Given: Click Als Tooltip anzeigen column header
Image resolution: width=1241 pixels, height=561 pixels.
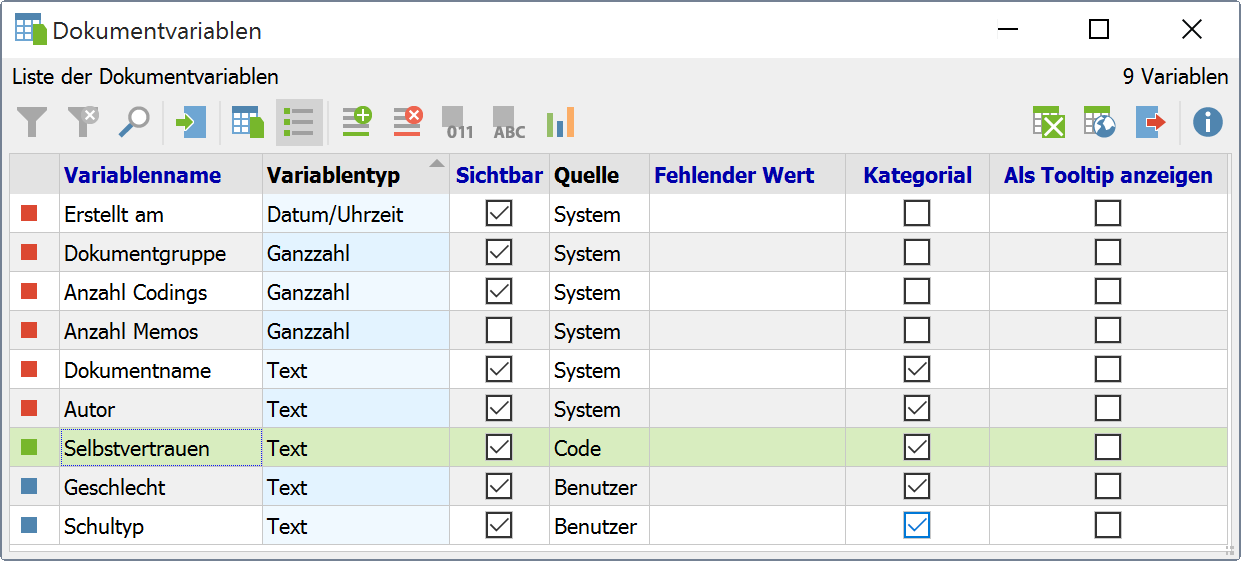Looking at the screenshot, I should tap(1108, 176).
